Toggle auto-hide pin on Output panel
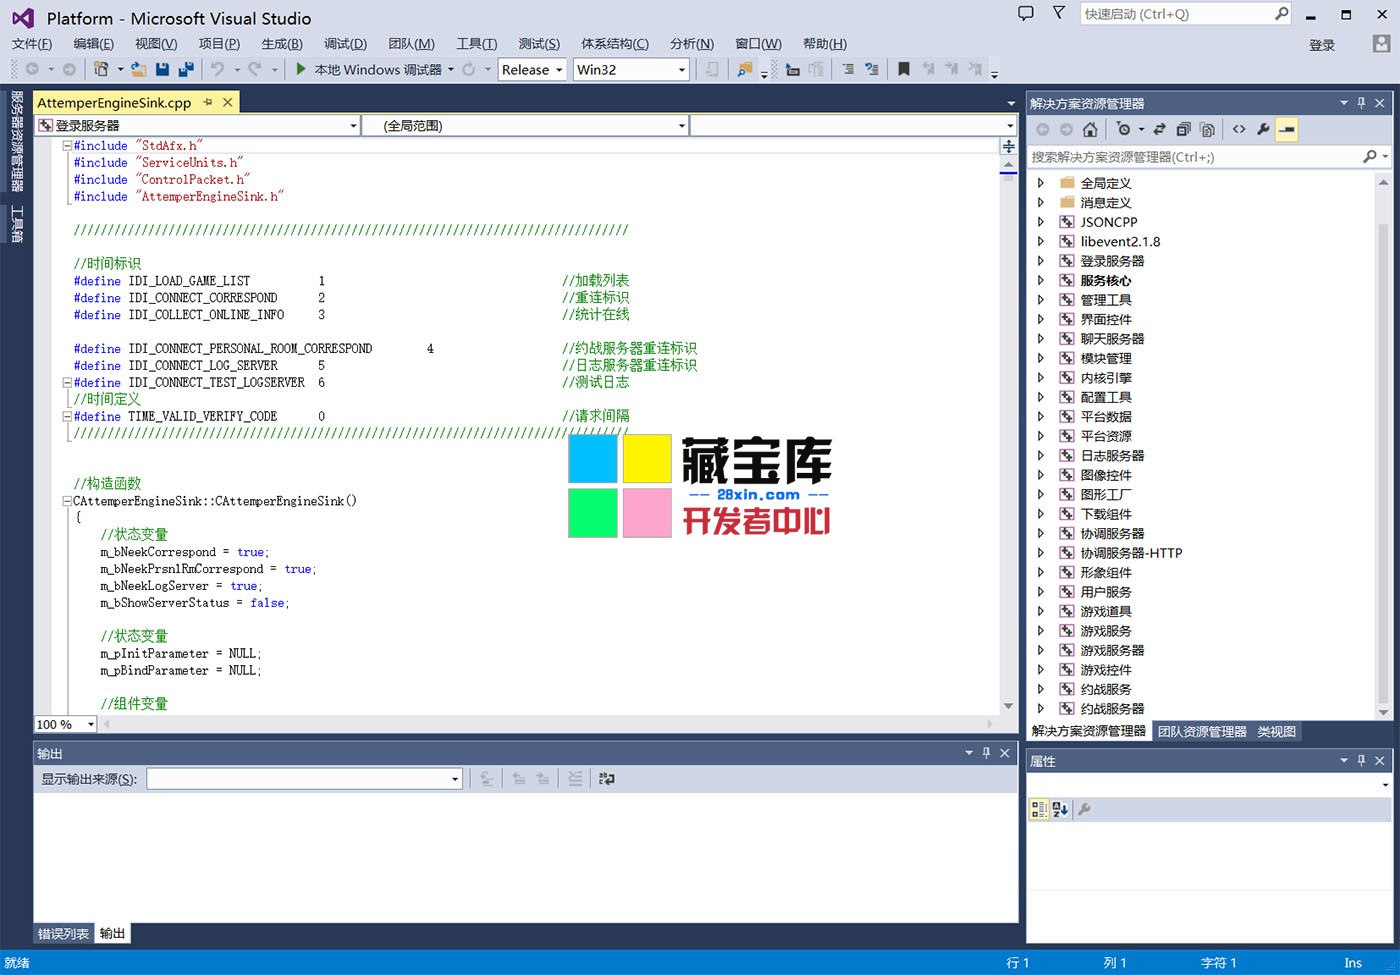1400x975 pixels. pos(986,753)
